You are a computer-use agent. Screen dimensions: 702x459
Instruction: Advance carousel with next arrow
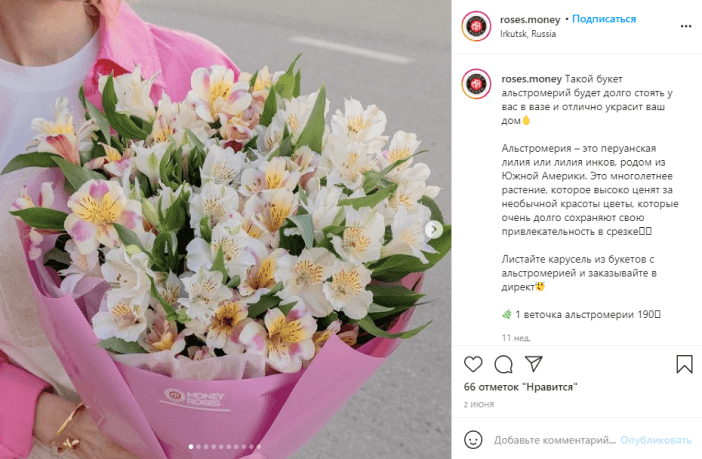coord(433,230)
